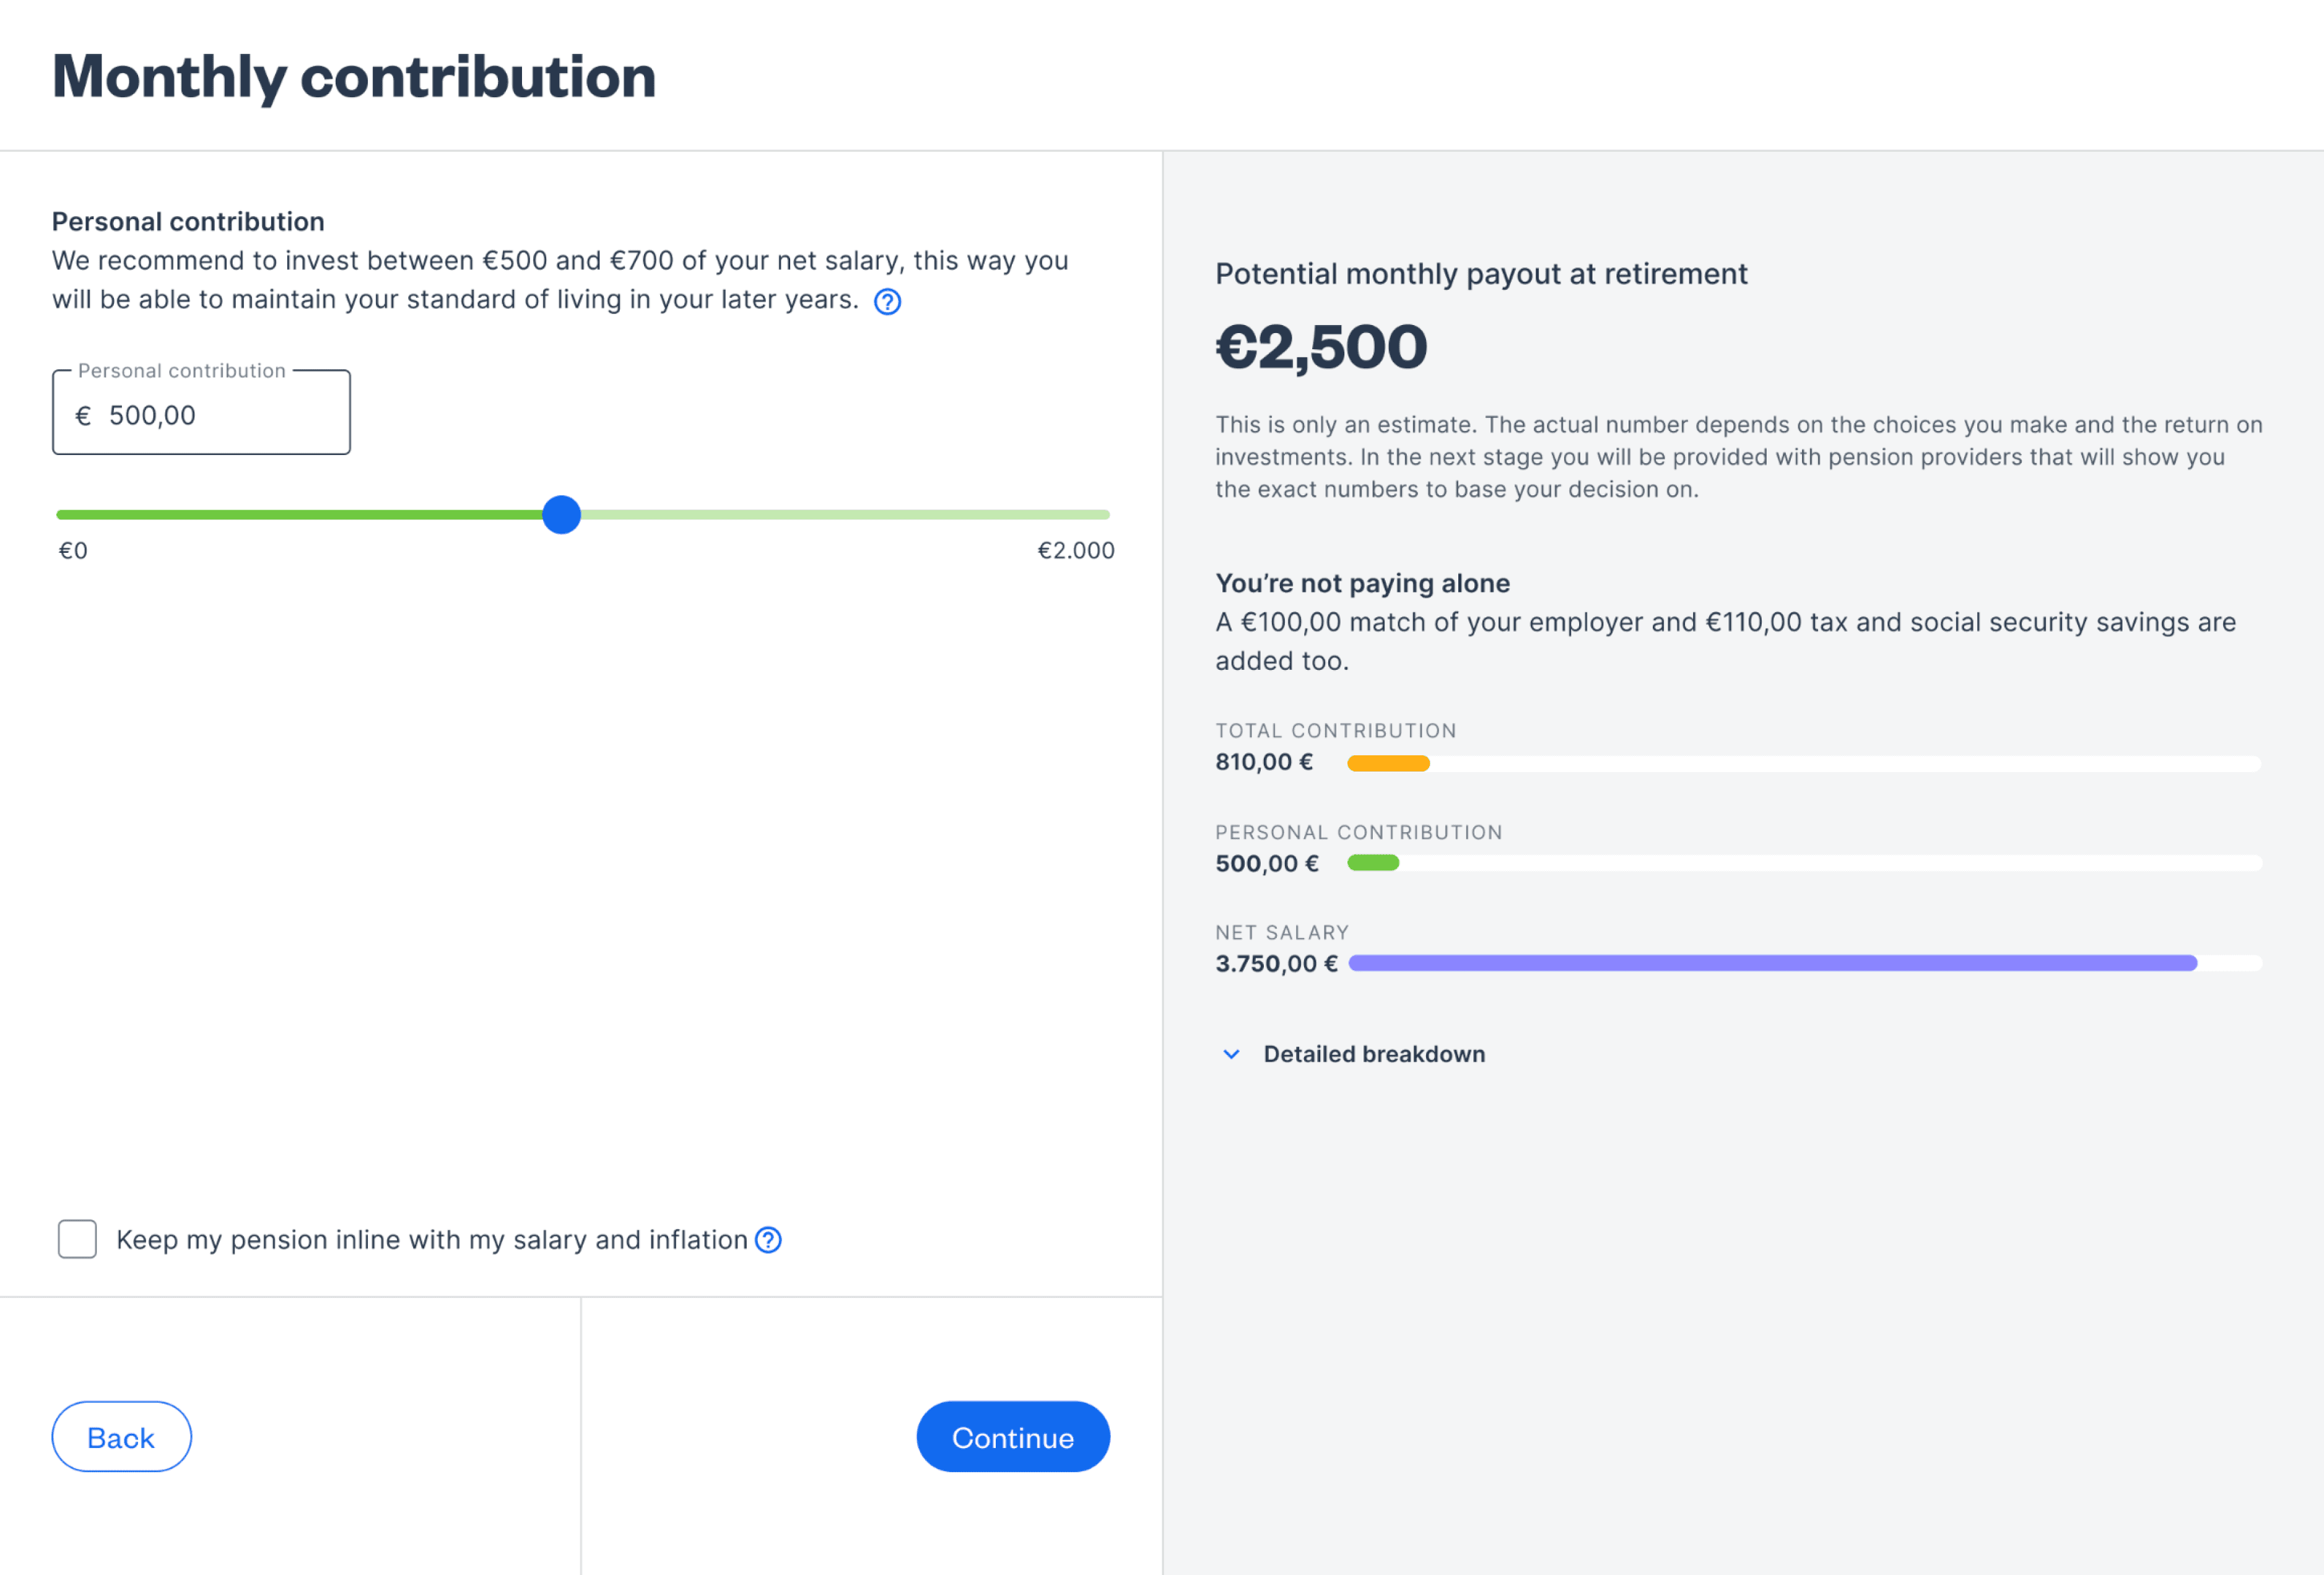
Task: Click the €2.000 maximum slider label
Action: 1075,550
